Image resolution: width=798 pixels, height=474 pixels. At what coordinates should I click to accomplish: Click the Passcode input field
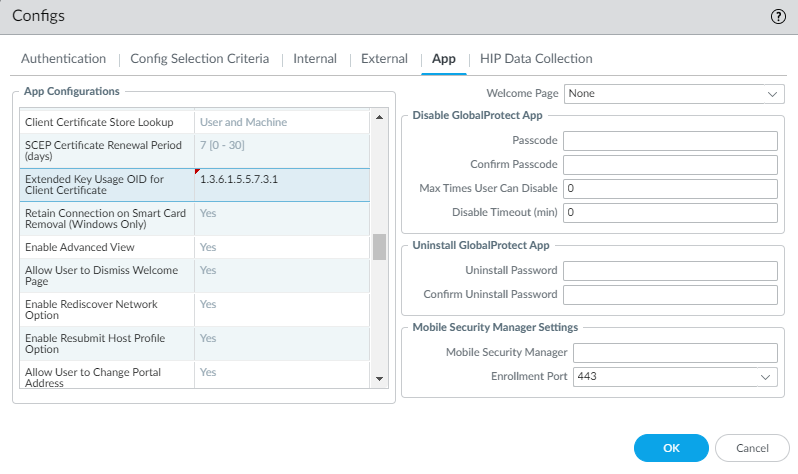[670, 141]
